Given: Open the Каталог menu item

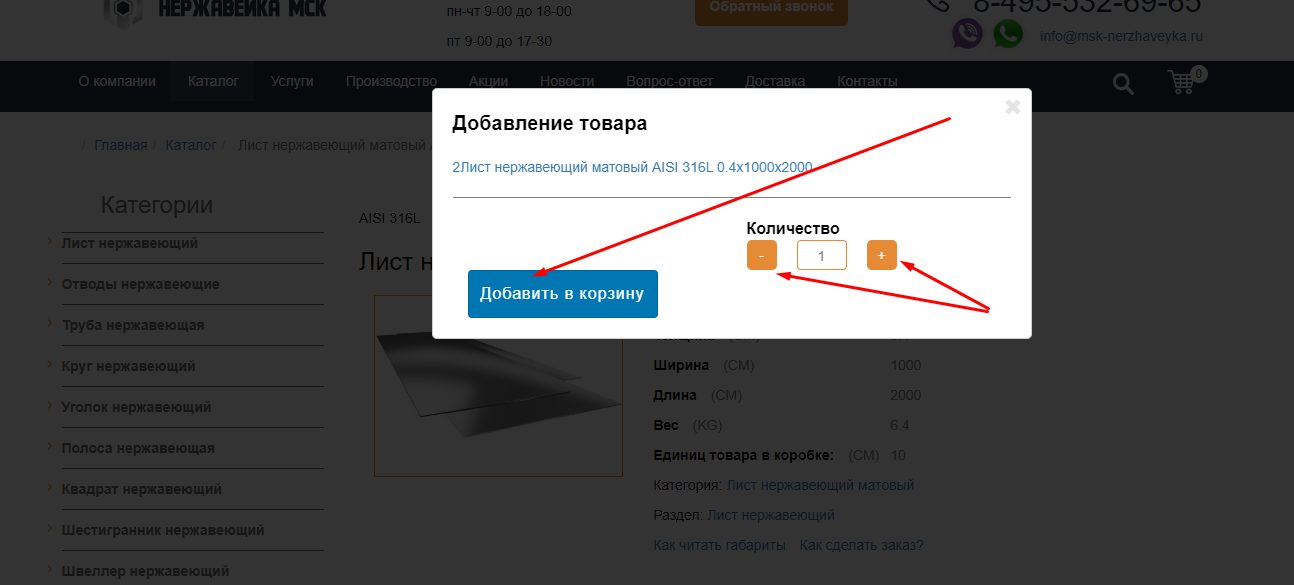Looking at the screenshot, I should (x=213, y=81).
